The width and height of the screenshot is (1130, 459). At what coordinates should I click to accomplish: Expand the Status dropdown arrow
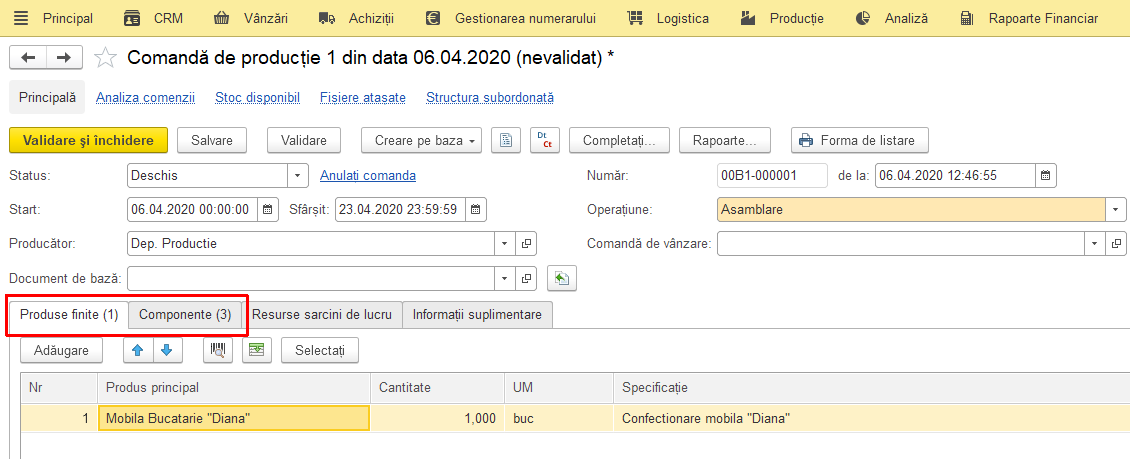coord(298,175)
